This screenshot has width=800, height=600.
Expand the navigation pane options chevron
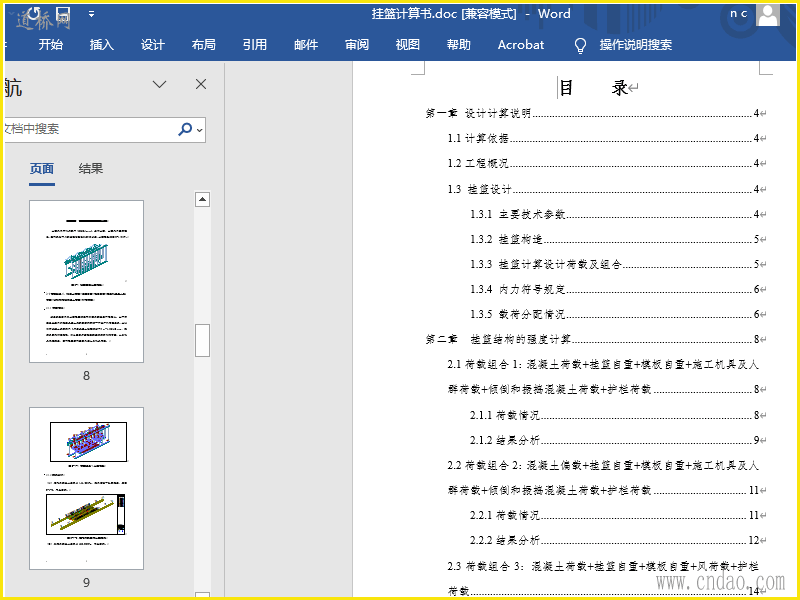[x=160, y=84]
